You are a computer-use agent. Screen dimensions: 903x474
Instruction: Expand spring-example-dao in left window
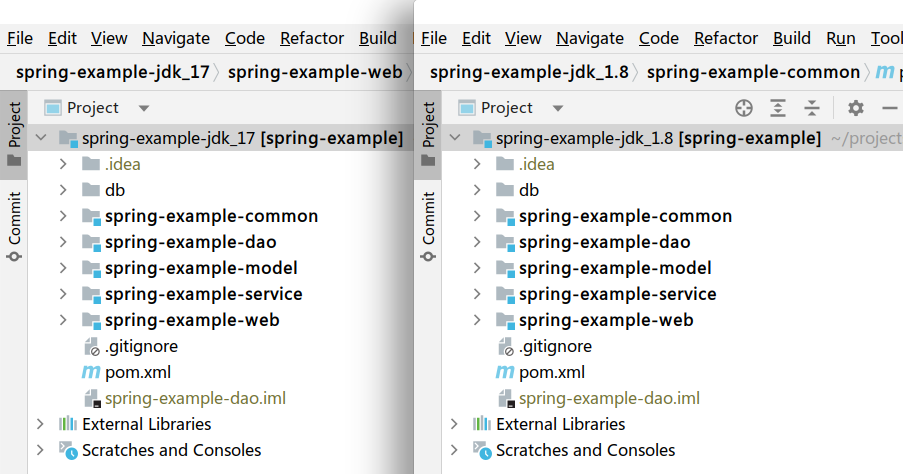63,242
